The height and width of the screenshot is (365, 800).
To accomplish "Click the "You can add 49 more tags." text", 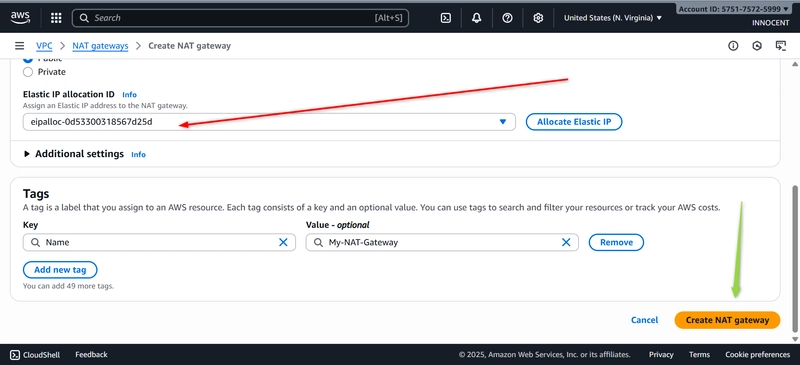I will coord(68,286).
